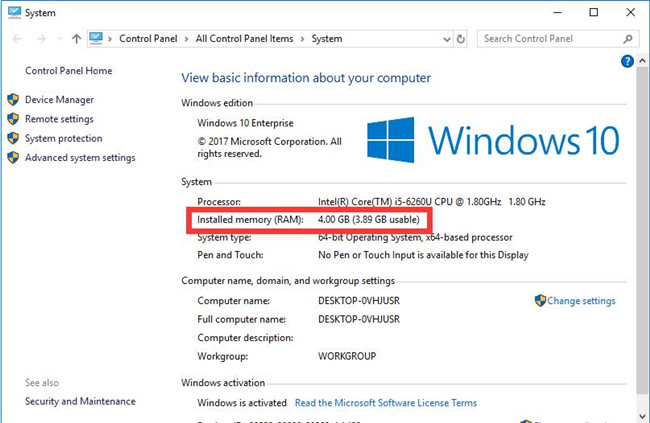Click Change settings link
The image size is (650, 423).
(581, 301)
